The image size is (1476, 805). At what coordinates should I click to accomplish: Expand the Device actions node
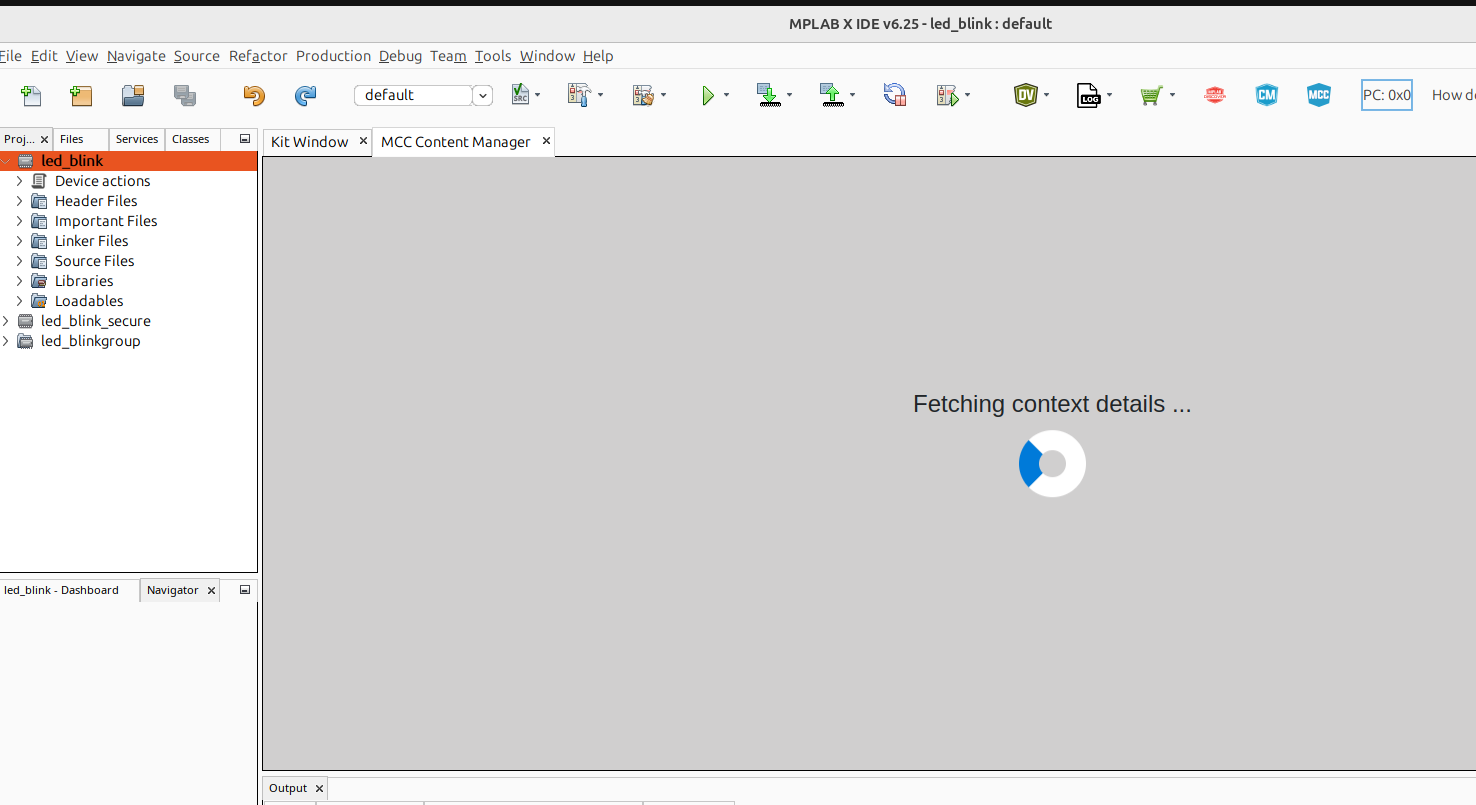tap(19, 181)
